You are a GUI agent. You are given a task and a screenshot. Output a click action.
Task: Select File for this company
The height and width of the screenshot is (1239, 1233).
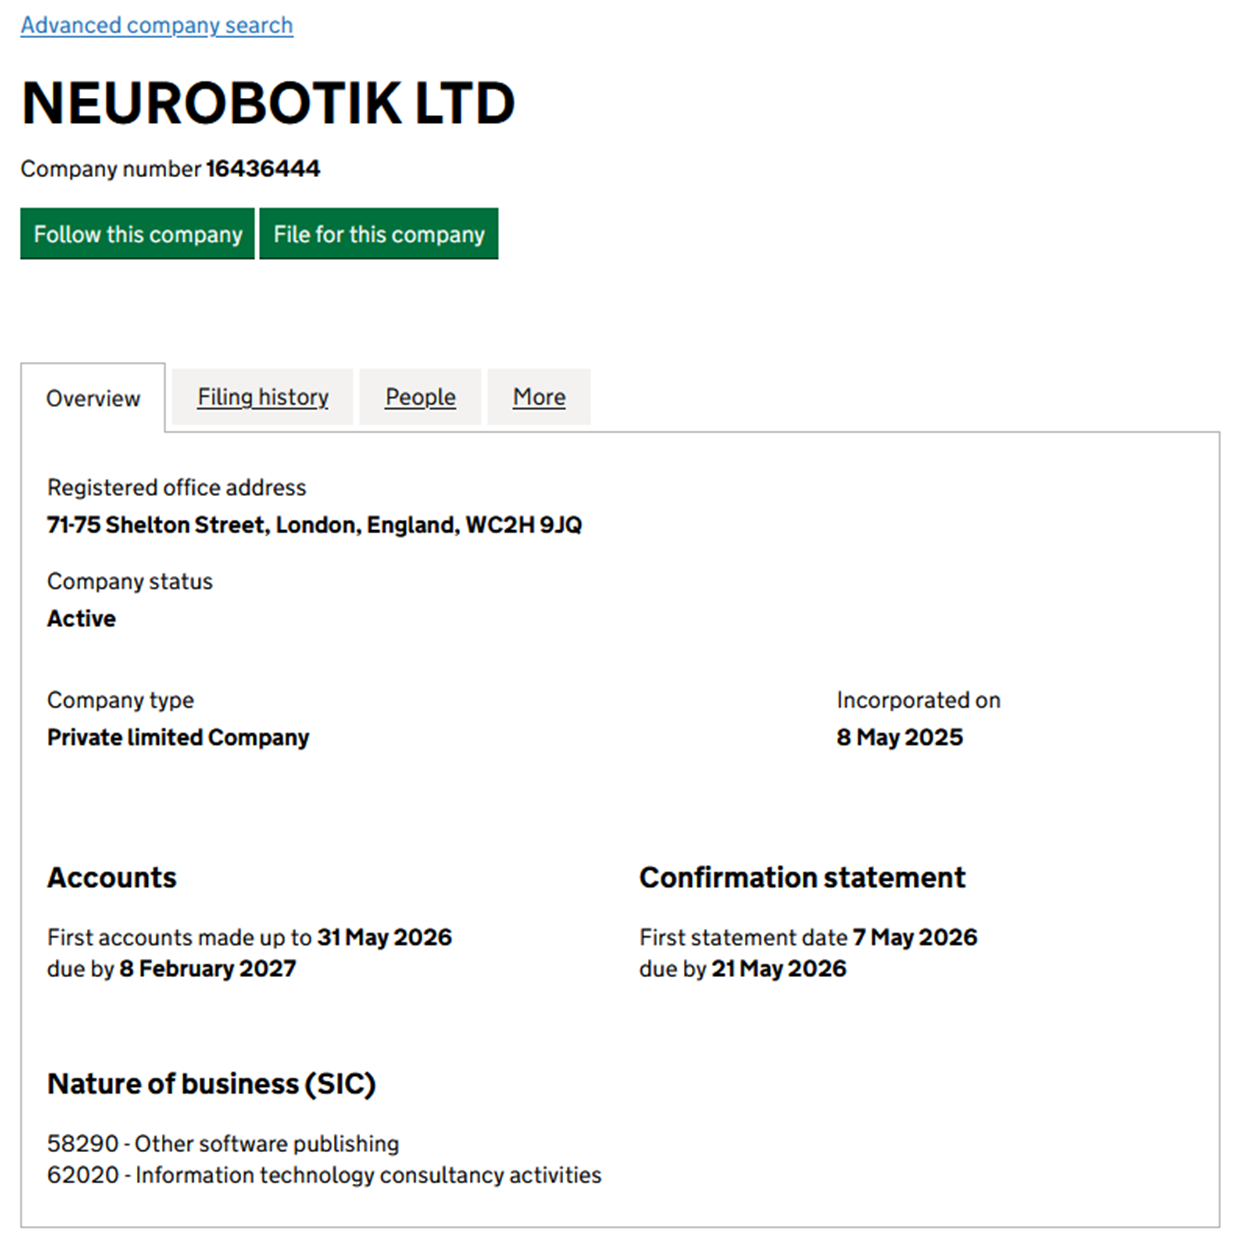(x=378, y=234)
